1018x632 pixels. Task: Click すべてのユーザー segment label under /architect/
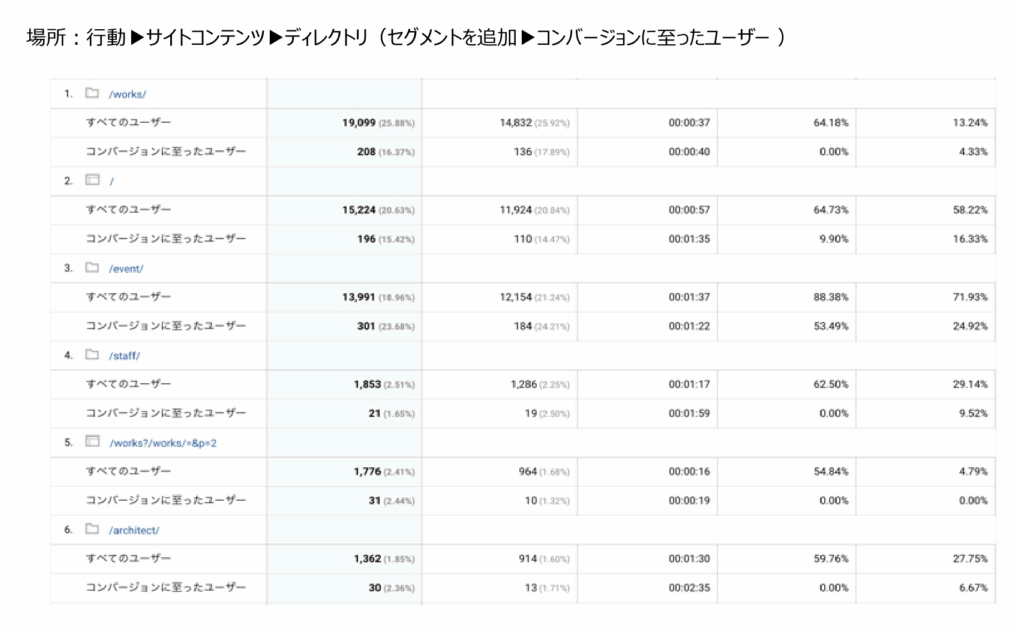point(128,558)
